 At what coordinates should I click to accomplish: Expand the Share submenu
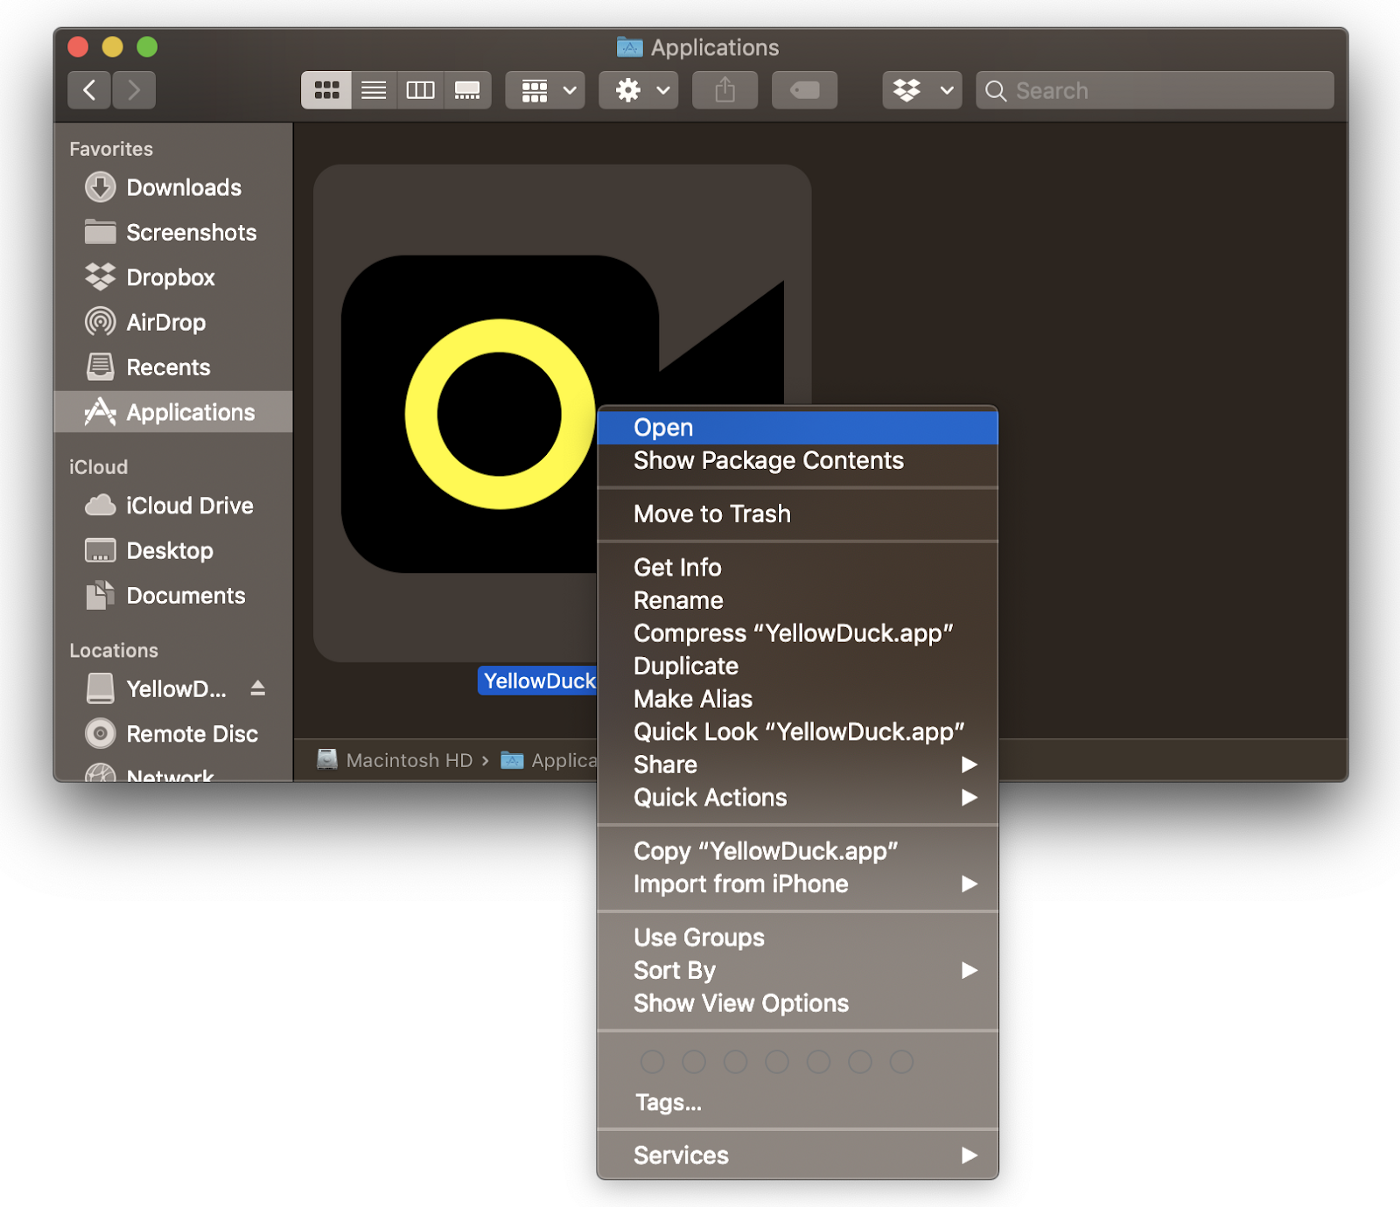pos(798,765)
